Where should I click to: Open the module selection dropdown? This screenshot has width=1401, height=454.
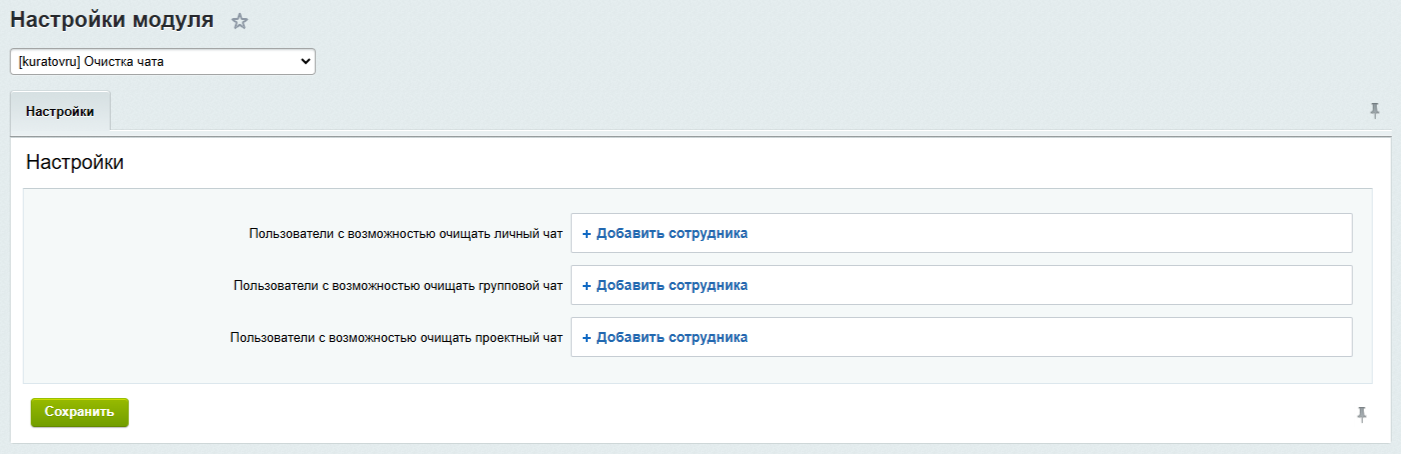[162, 62]
